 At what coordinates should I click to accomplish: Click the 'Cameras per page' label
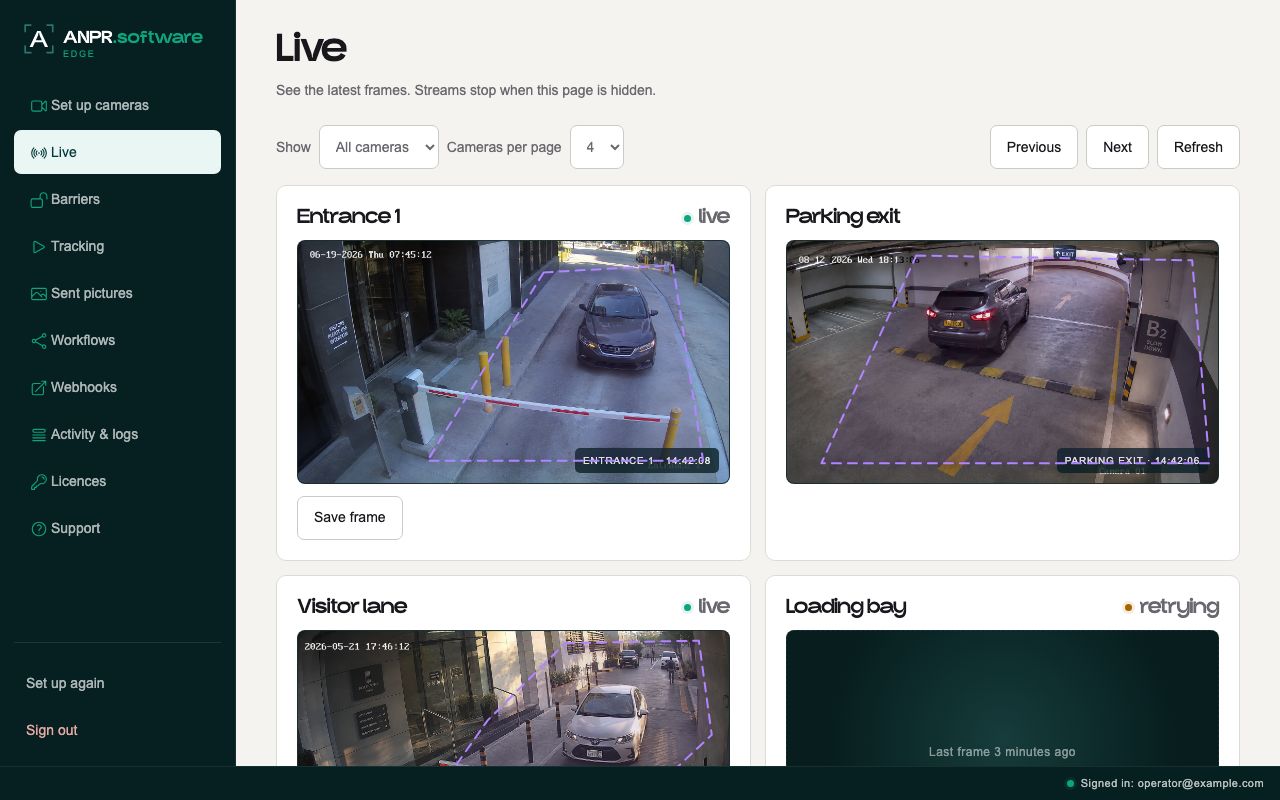504,147
